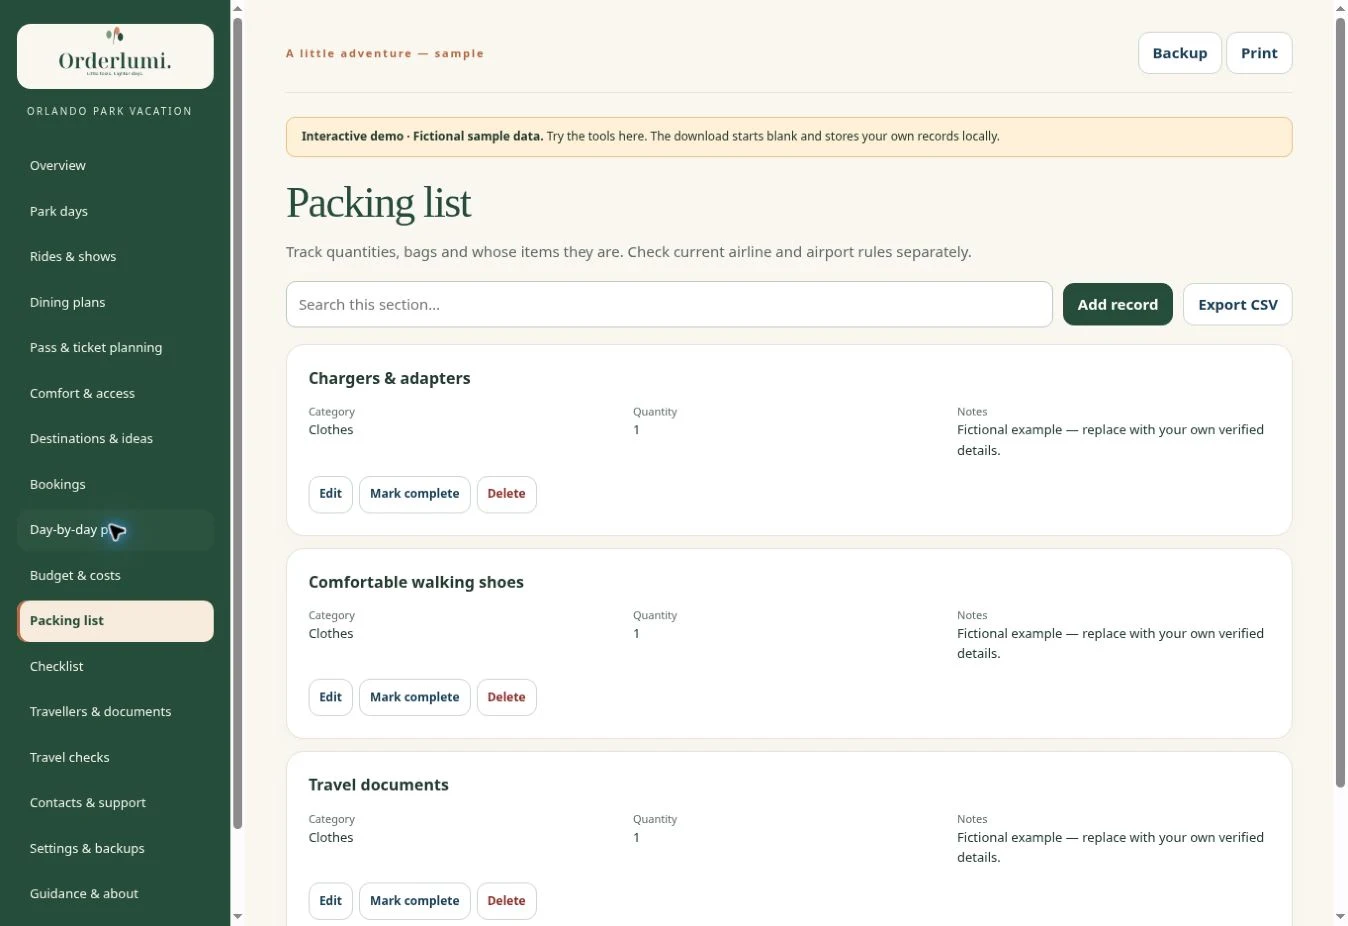Image resolution: width=1348 pixels, height=926 pixels.
Task: Open Rides & shows
Action: [115, 257]
